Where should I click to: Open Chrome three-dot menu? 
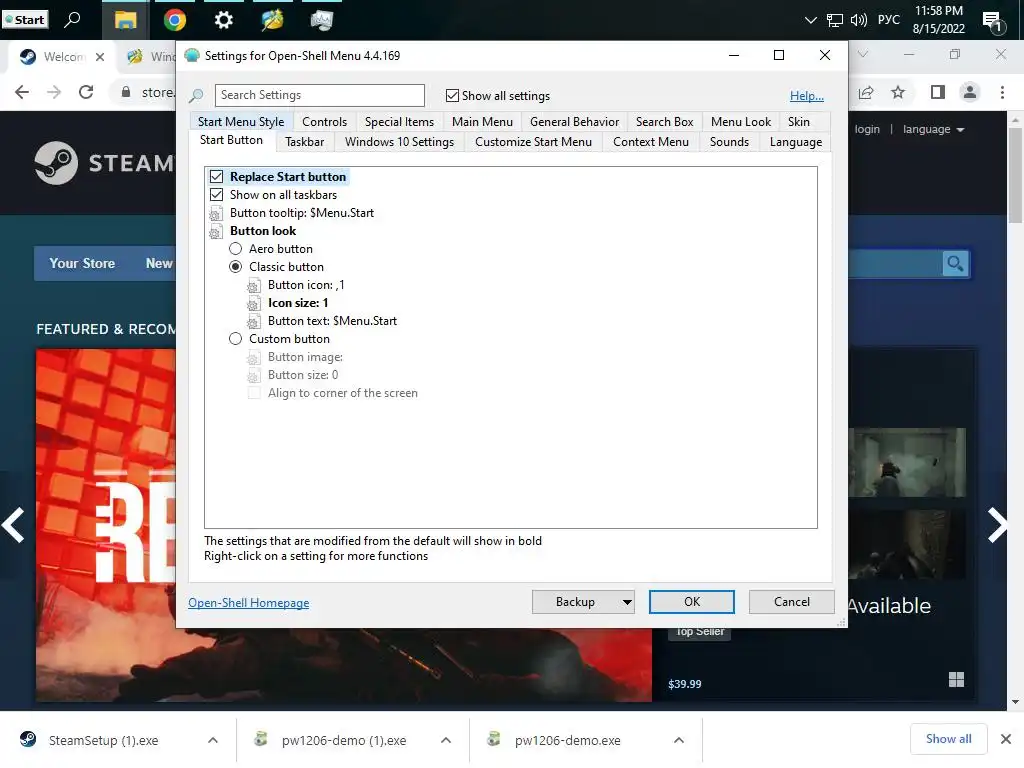point(1002,93)
